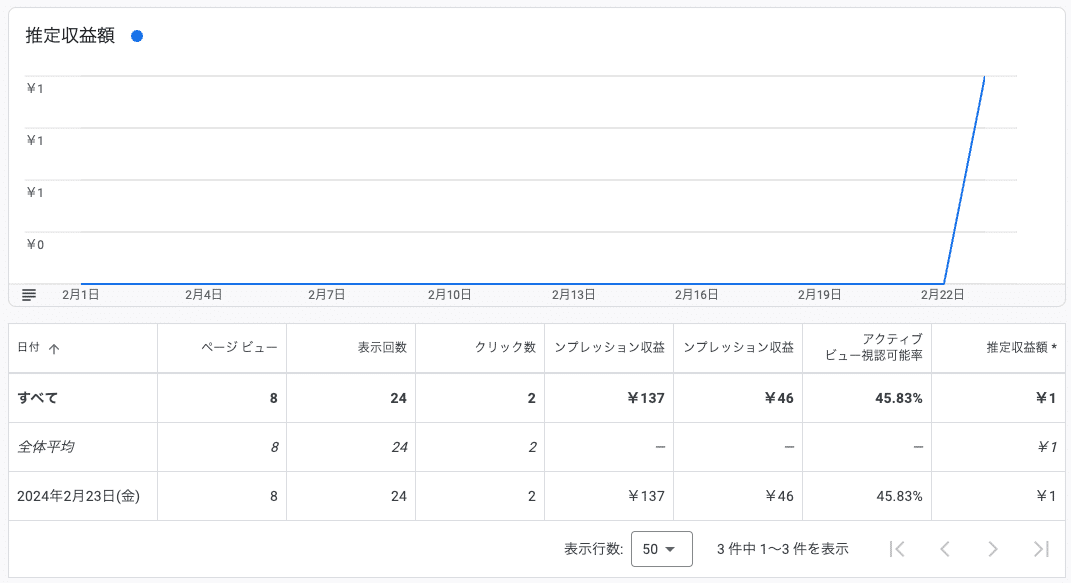The image size is (1071, 583).
Task: Sort by ページビュー column header
Action: coord(239,348)
